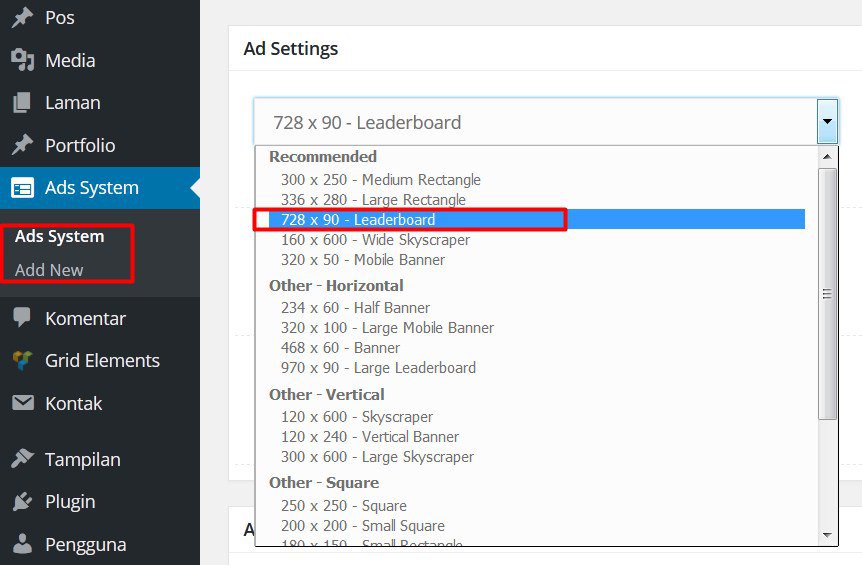
Task: Choose 160 x 600 - Wide Skyscraper
Action: coord(375,240)
